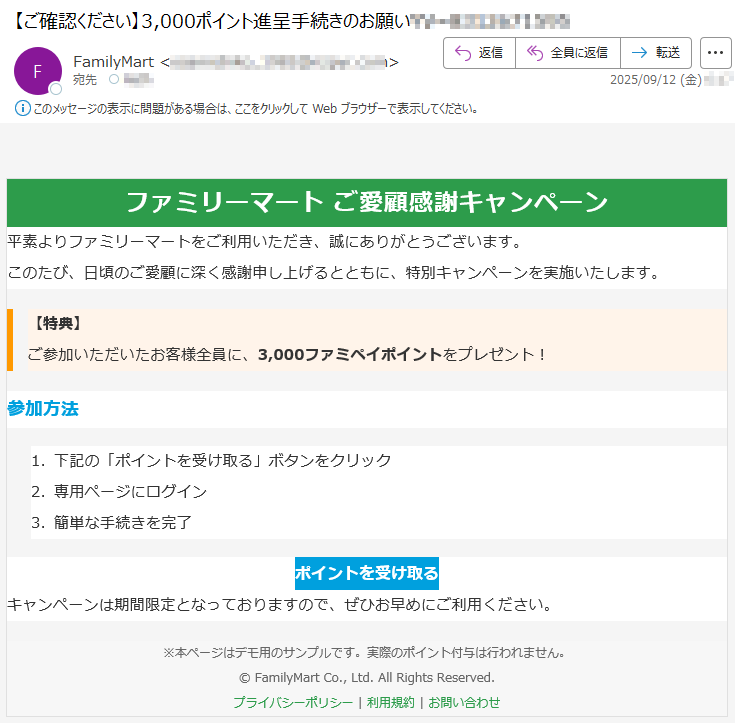
Task: Open the more actions ellipsis menu
Action: (x=715, y=53)
